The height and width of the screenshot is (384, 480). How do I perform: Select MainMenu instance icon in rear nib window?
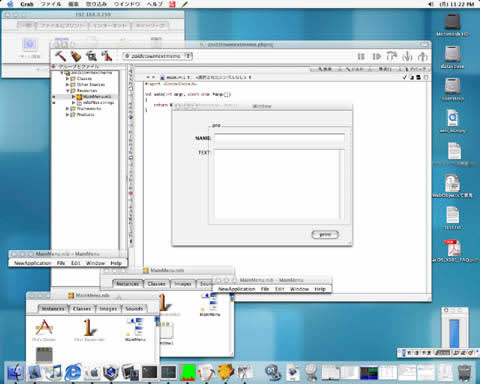(210, 305)
